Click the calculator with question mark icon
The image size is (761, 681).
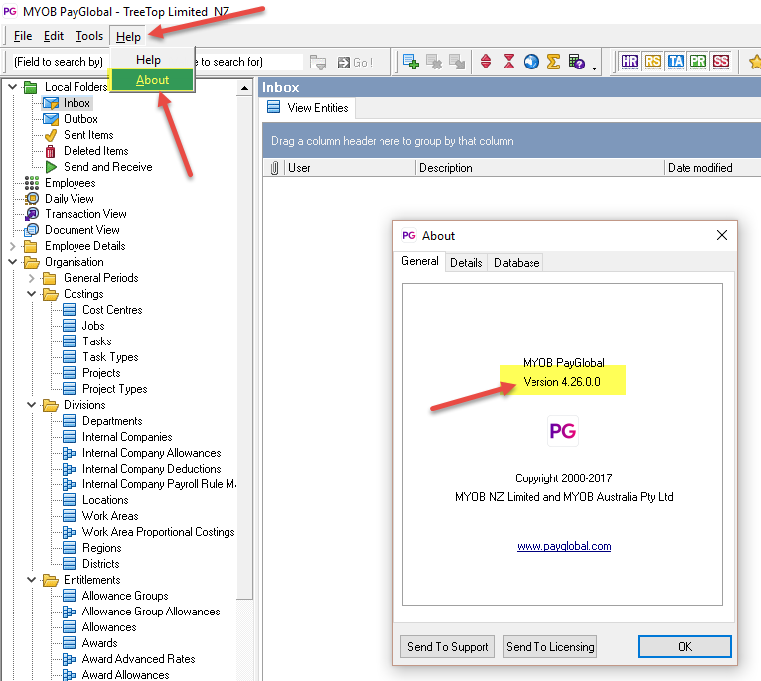click(x=577, y=62)
